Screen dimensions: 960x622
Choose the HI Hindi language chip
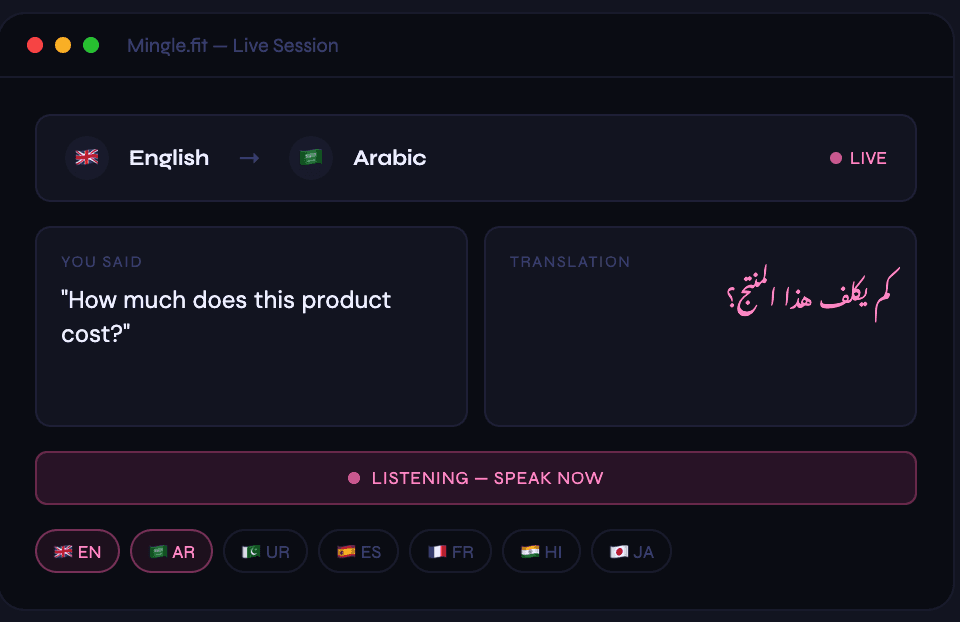541,552
